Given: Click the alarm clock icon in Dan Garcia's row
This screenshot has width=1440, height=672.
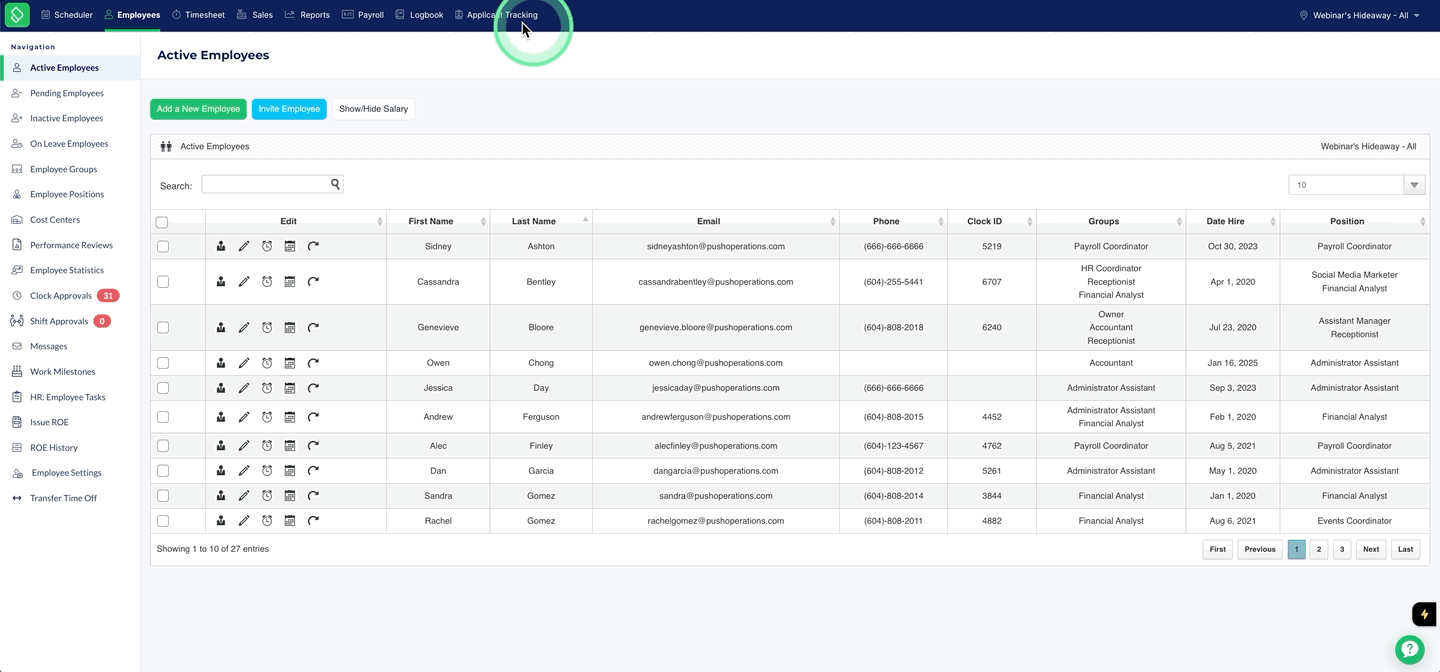Looking at the screenshot, I should point(267,471).
